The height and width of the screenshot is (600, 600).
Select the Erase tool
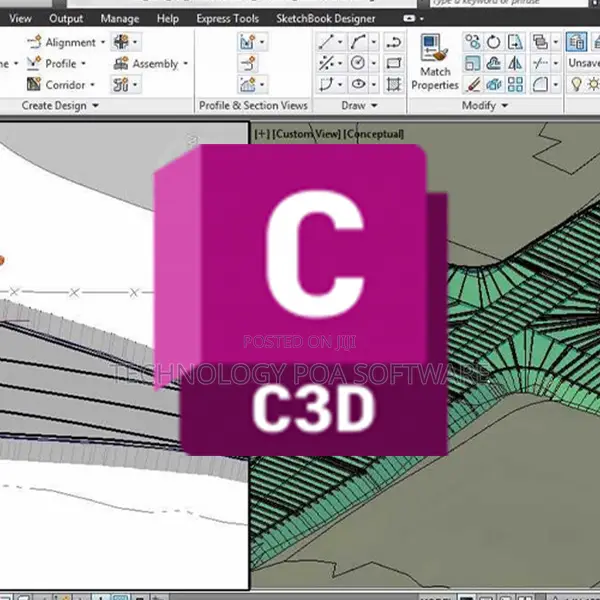pyautogui.click(x=472, y=84)
